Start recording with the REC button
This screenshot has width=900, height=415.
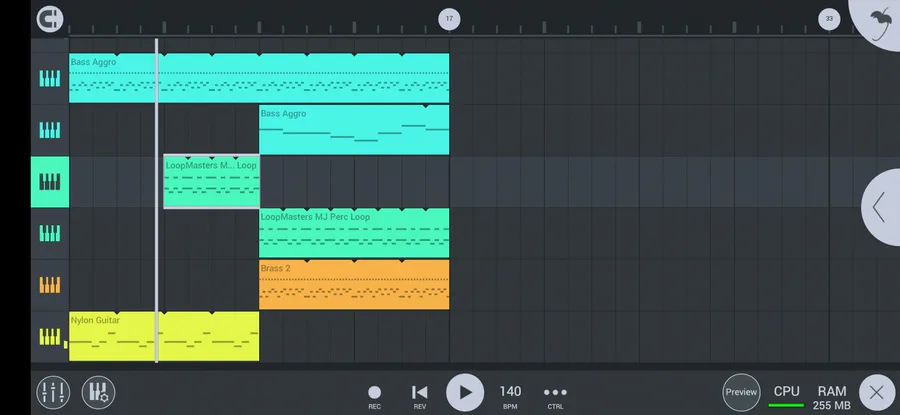(374, 397)
